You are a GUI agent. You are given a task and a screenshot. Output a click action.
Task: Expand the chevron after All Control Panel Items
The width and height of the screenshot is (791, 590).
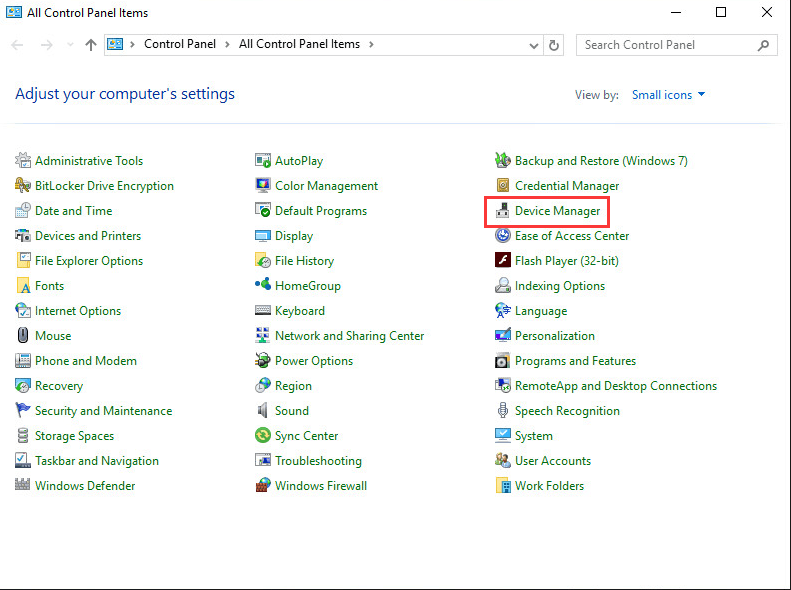pos(371,45)
